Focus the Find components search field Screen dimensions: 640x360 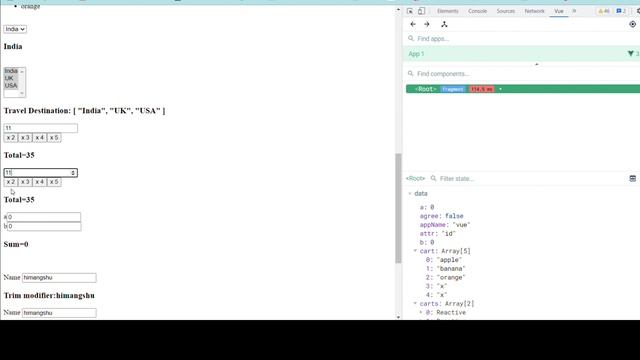coord(522,74)
